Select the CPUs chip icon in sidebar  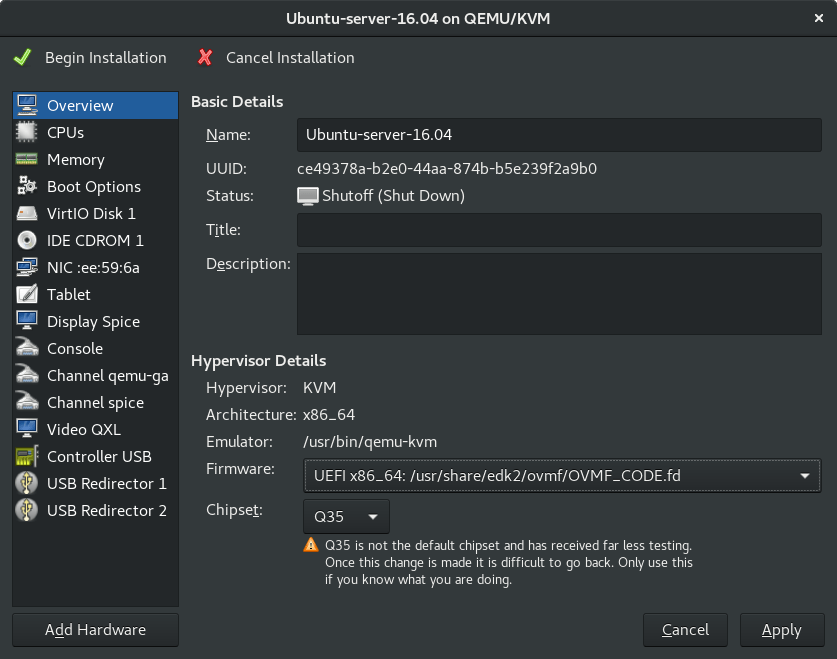point(28,132)
